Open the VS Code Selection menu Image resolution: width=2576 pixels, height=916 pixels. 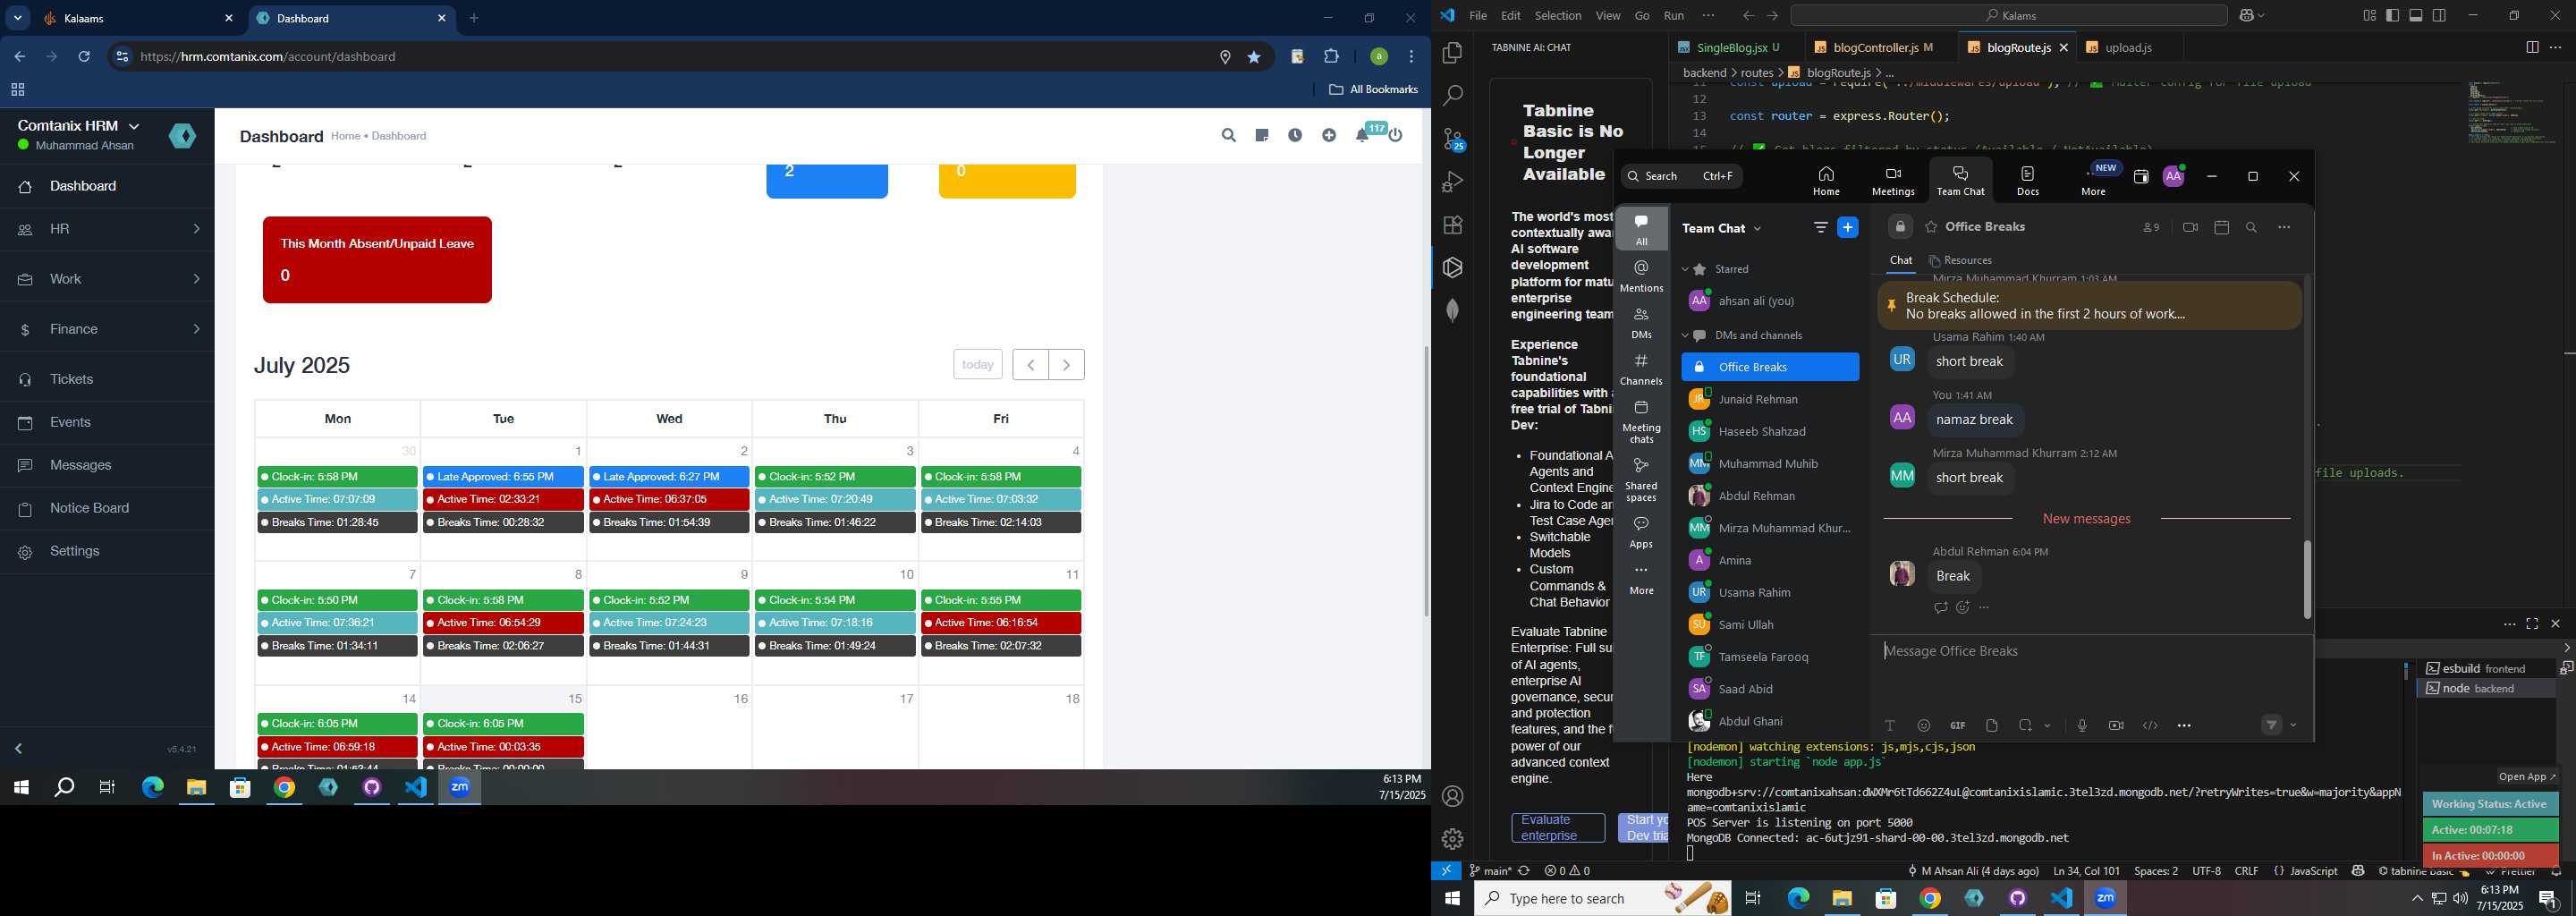coord(1558,16)
